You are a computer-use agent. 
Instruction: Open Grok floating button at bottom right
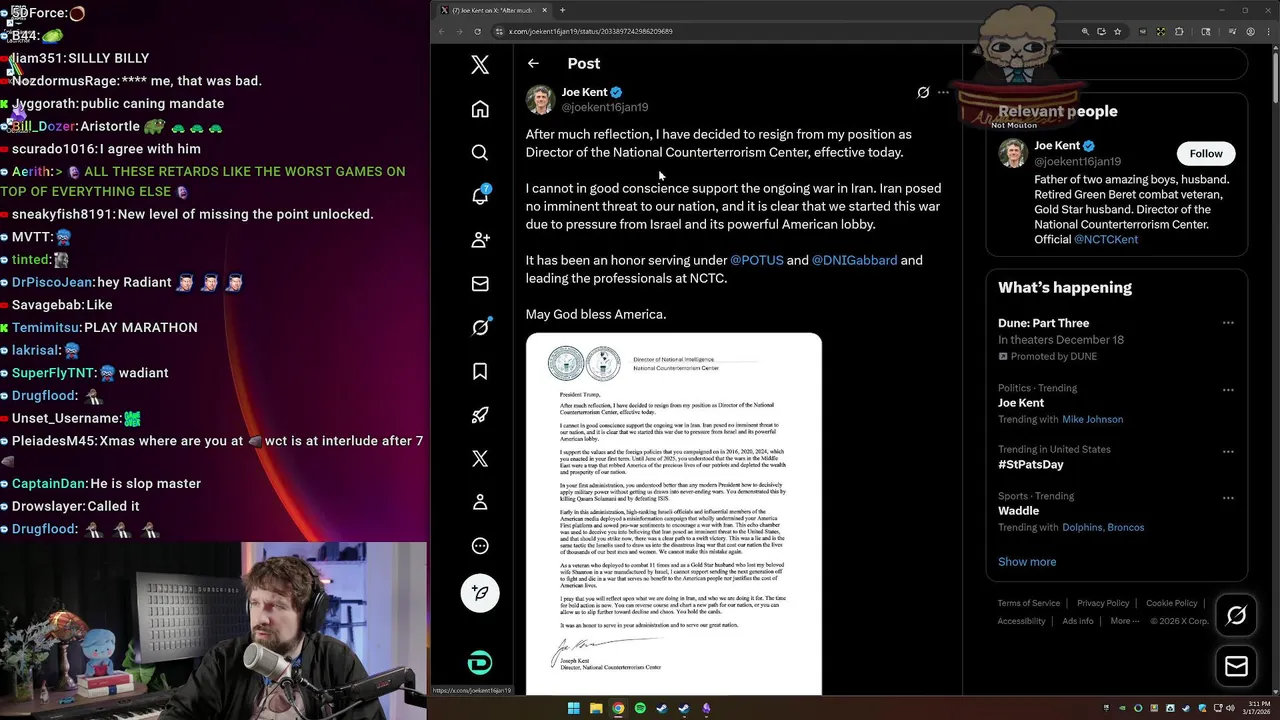point(1236,616)
